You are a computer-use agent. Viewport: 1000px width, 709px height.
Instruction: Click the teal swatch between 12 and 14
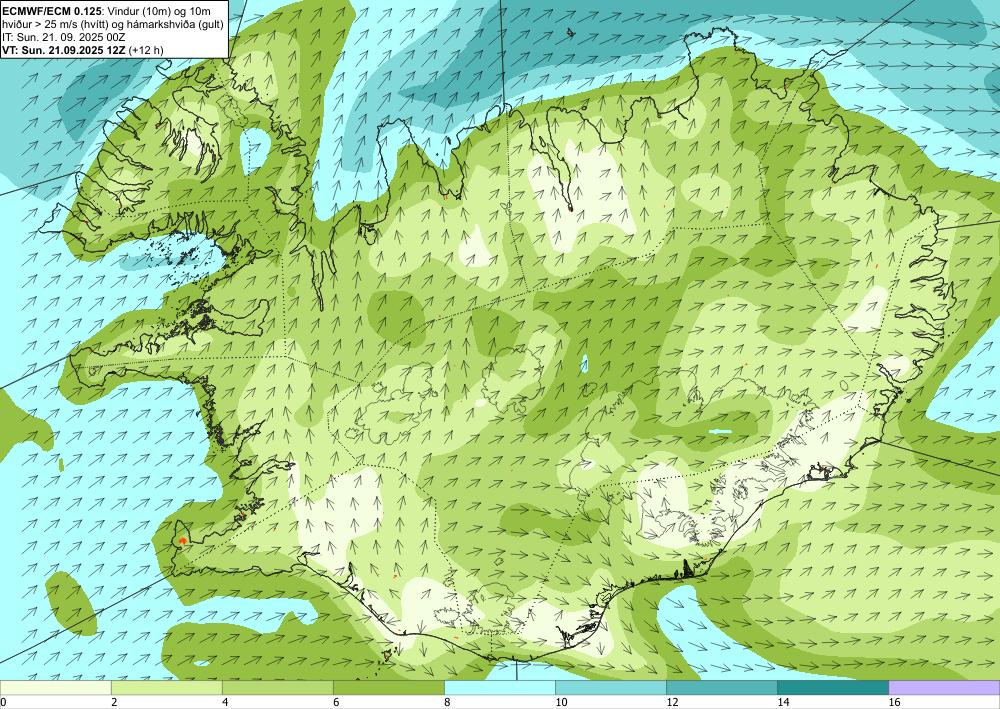[722, 688]
